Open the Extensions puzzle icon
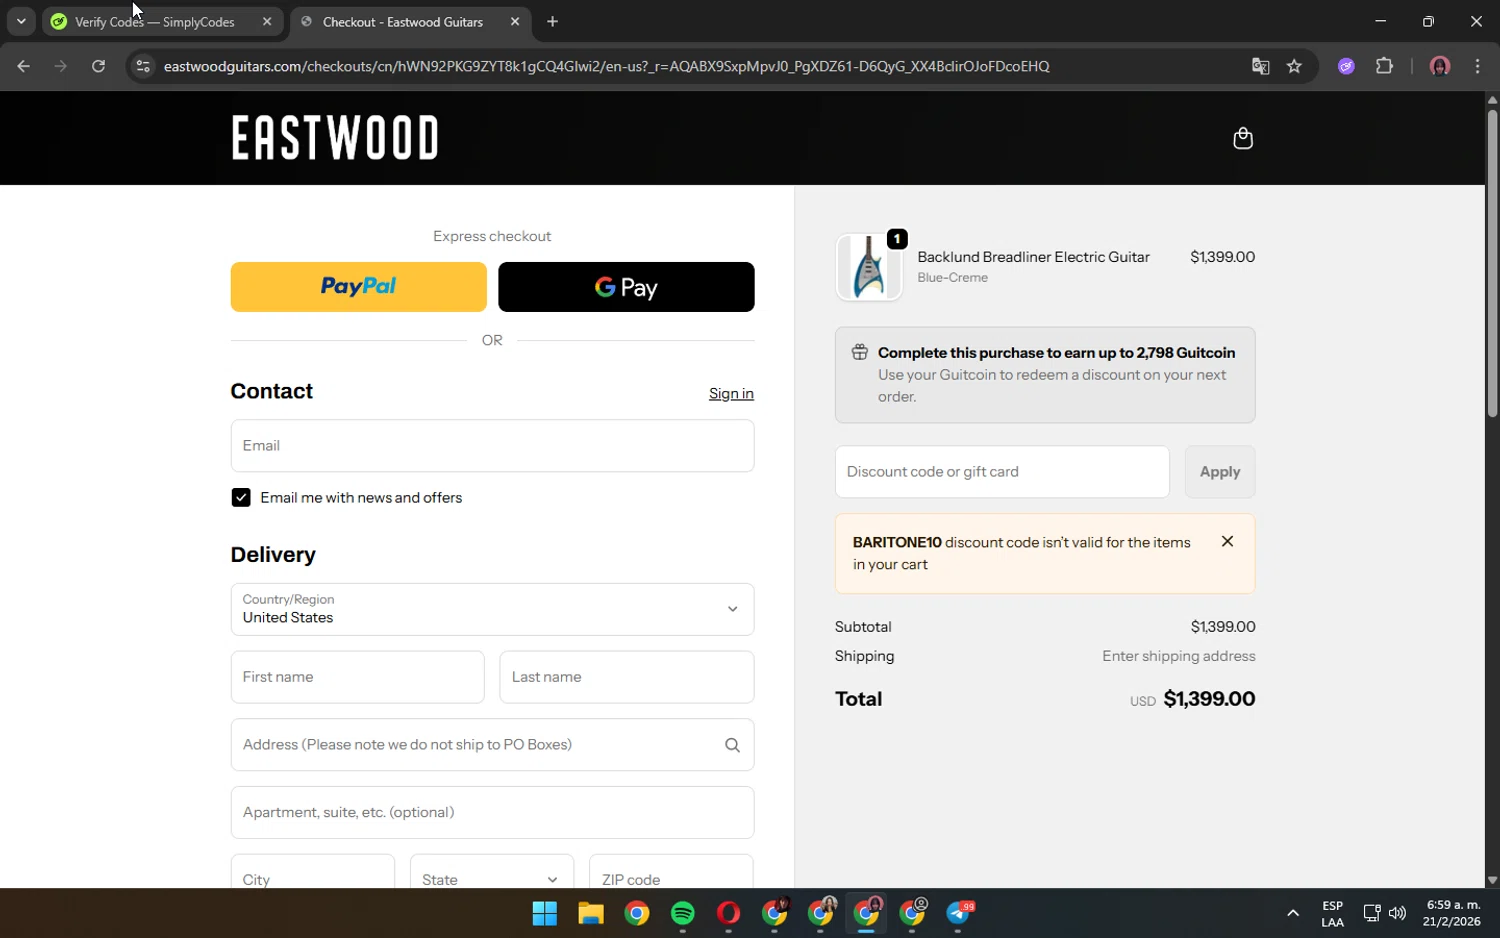 [1384, 66]
